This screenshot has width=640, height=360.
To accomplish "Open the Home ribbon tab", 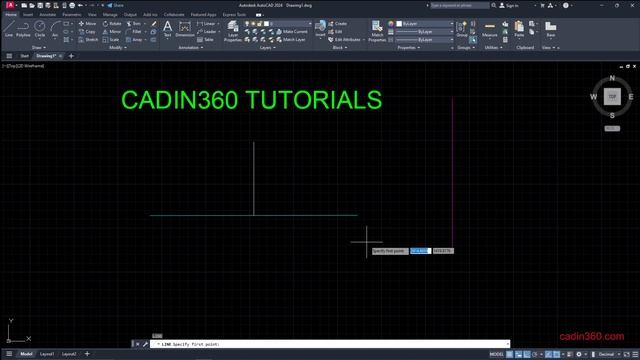I will click(11, 15).
